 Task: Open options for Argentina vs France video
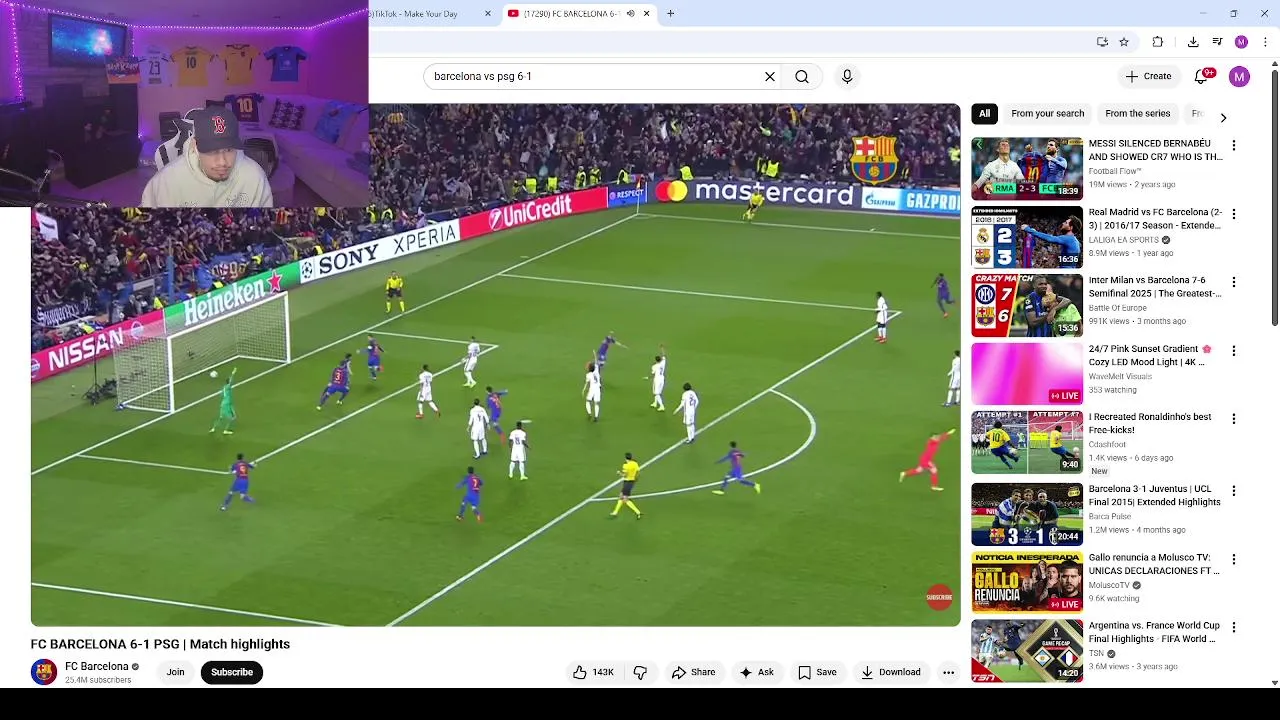1233,627
